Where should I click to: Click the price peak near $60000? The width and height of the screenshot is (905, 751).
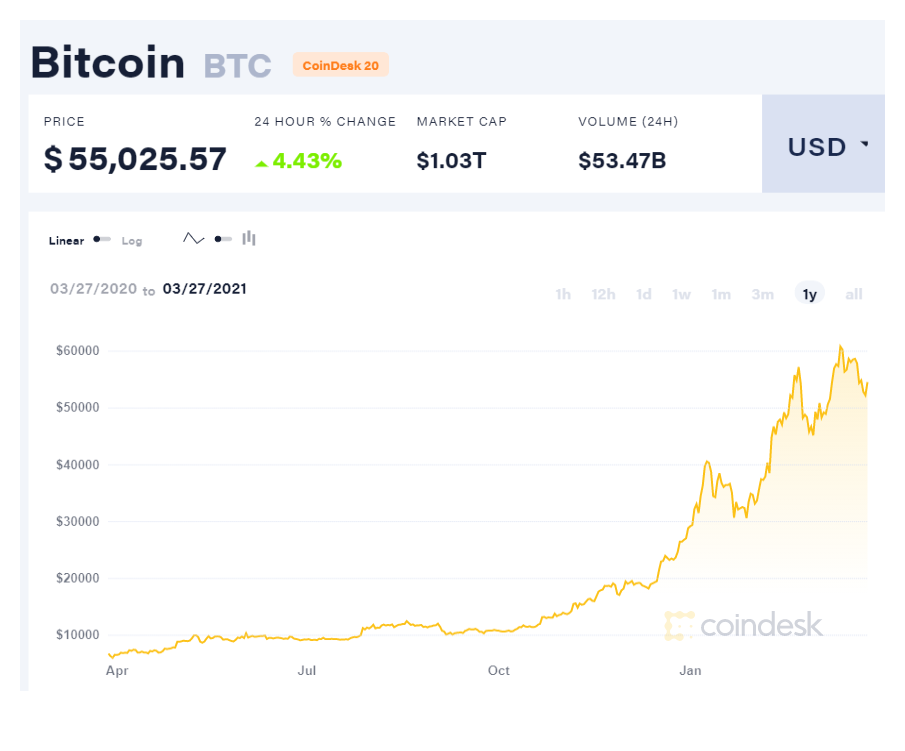coord(840,348)
